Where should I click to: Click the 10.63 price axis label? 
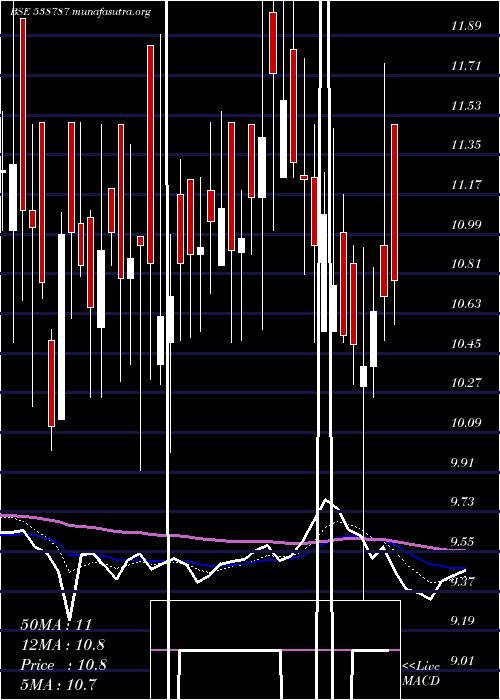[466, 304]
